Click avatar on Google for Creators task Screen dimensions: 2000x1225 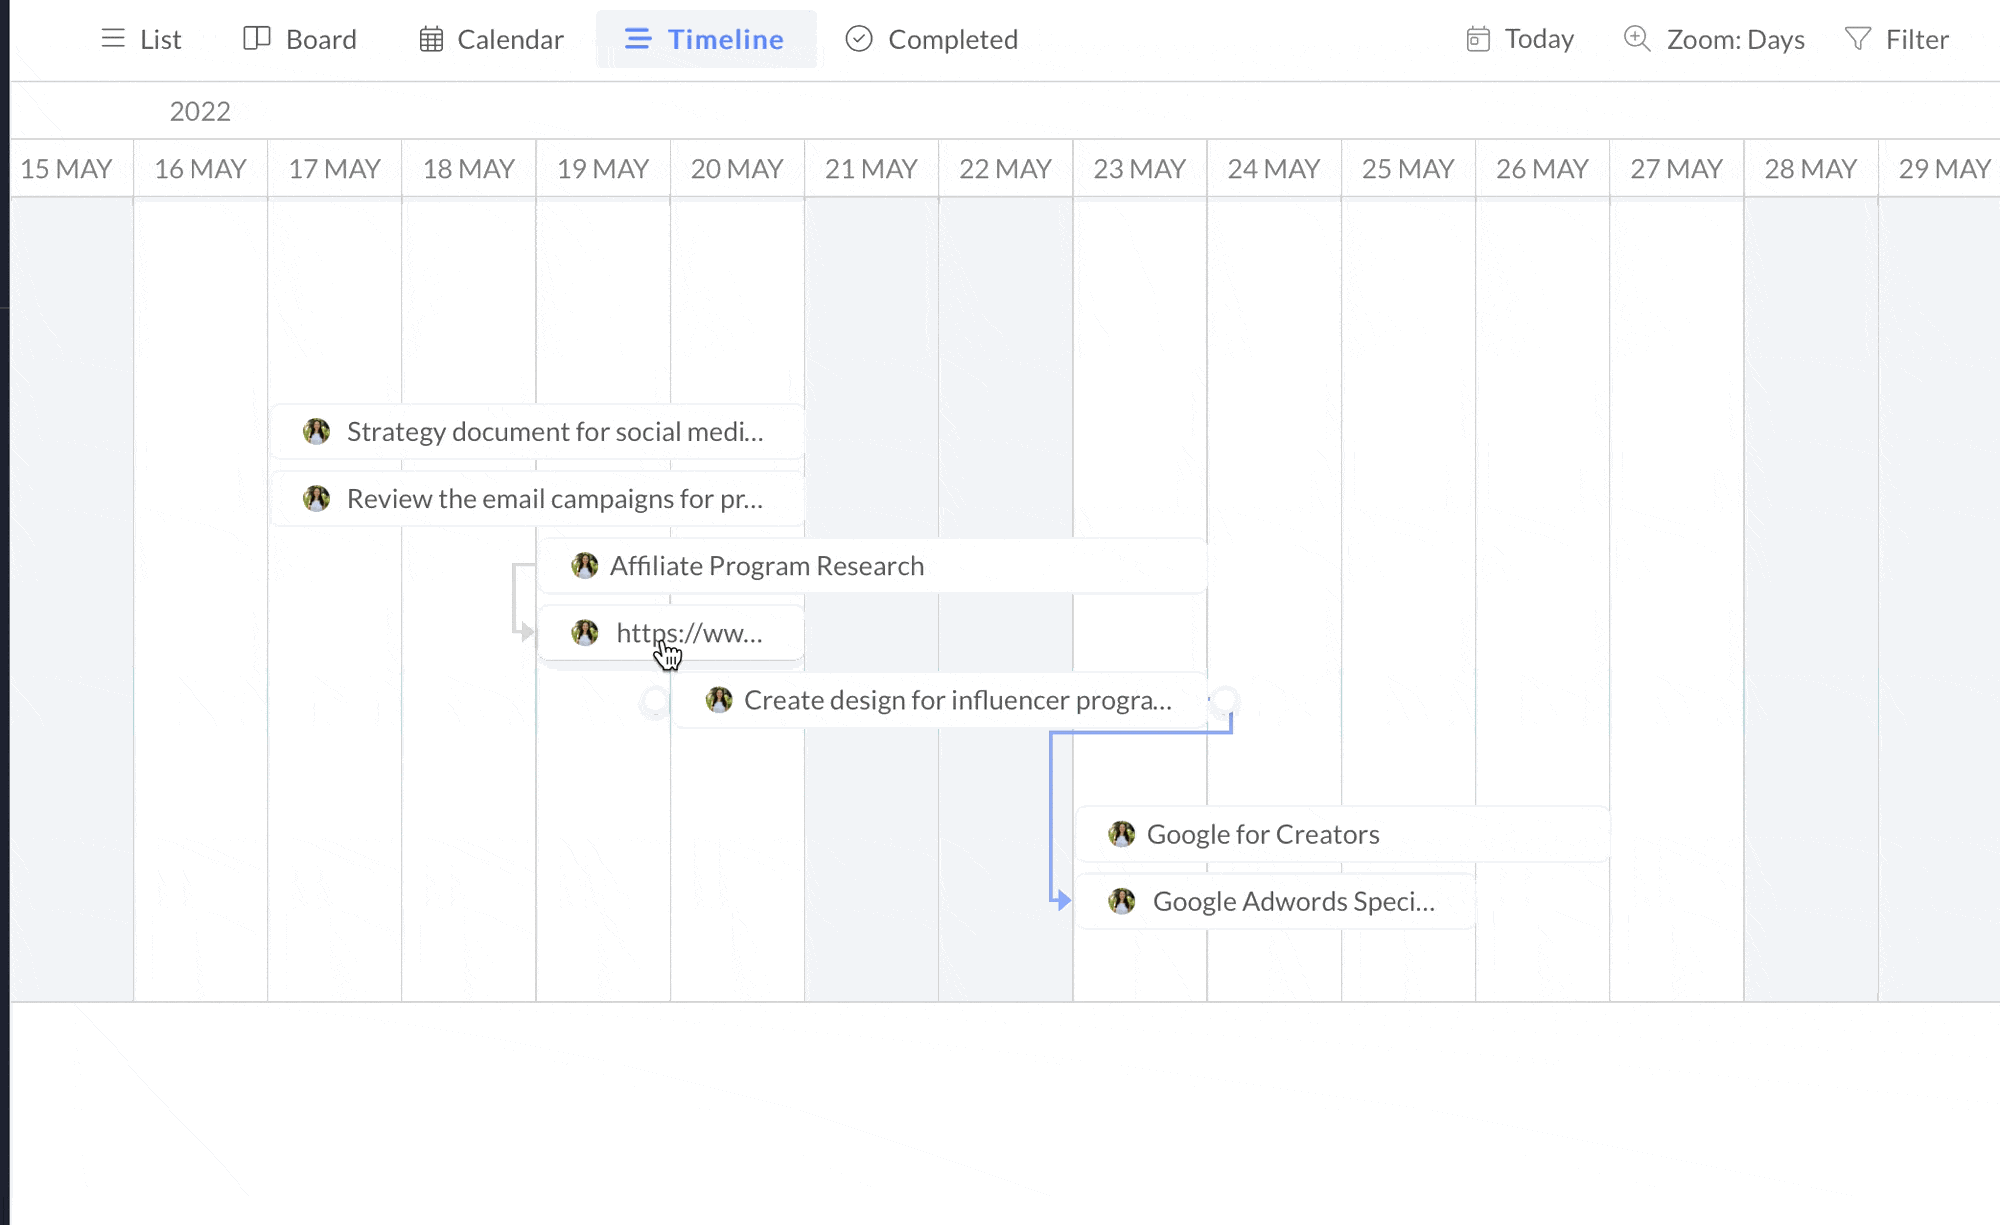point(1122,834)
